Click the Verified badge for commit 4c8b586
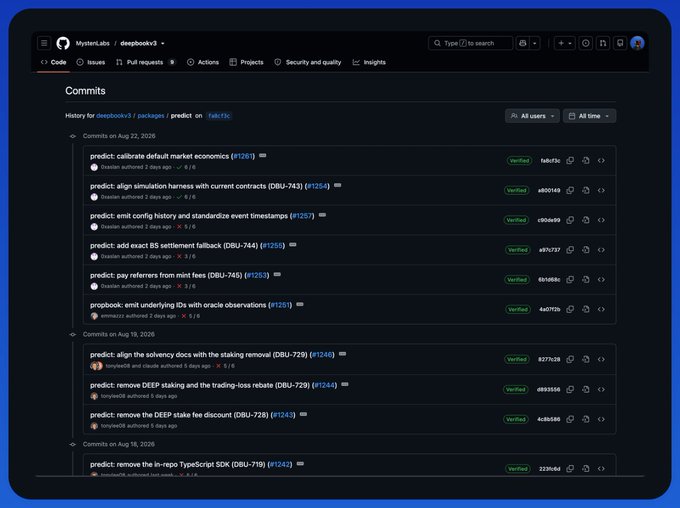 pos(516,419)
